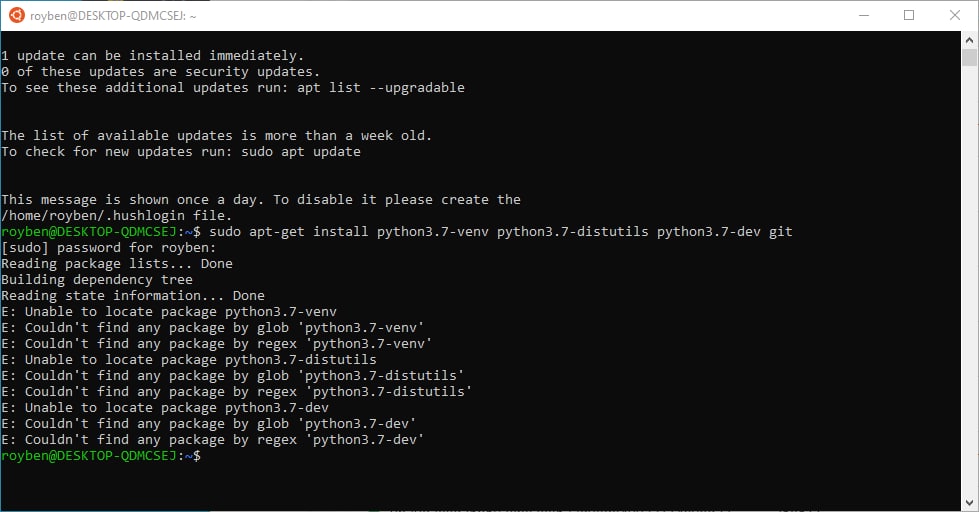Click the vertical scrollbar thumb
Image resolution: width=979 pixels, height=512 pixels.
tap(969, 59)
